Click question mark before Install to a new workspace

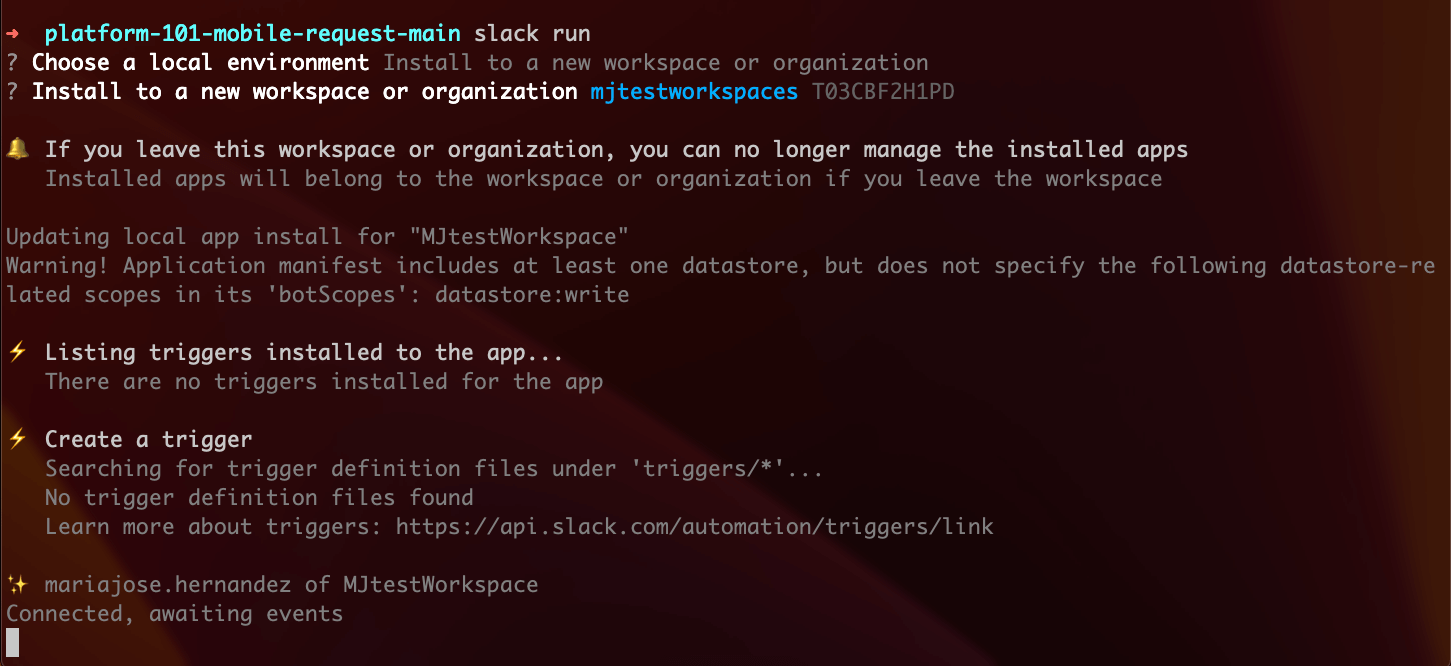coord(12,92)
